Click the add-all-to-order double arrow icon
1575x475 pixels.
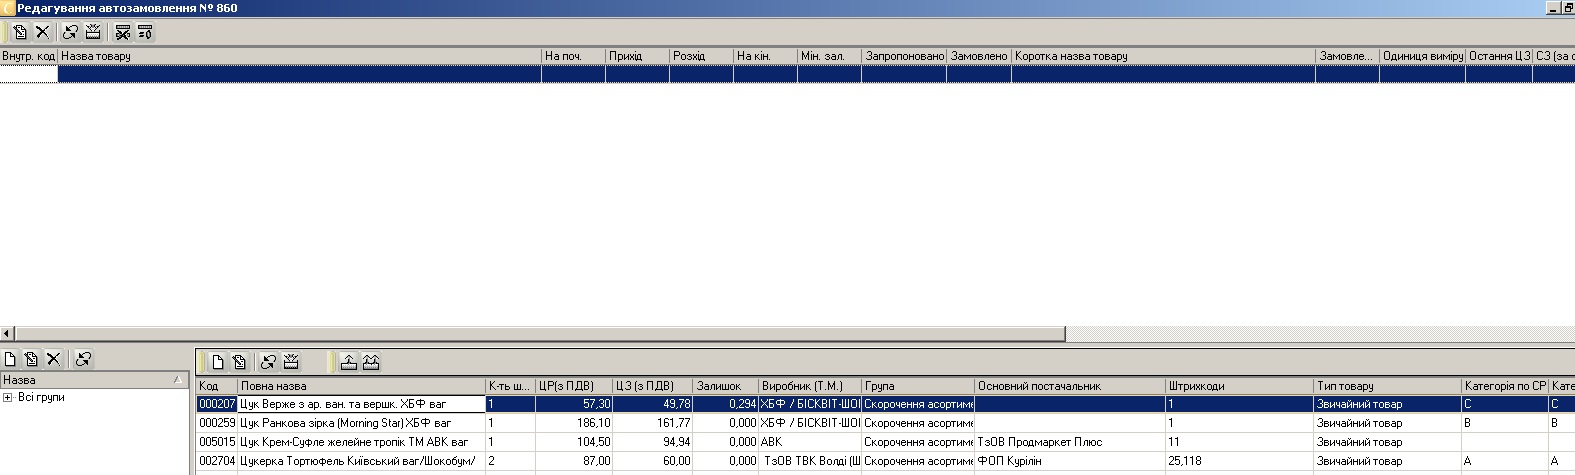coord(371,362)
